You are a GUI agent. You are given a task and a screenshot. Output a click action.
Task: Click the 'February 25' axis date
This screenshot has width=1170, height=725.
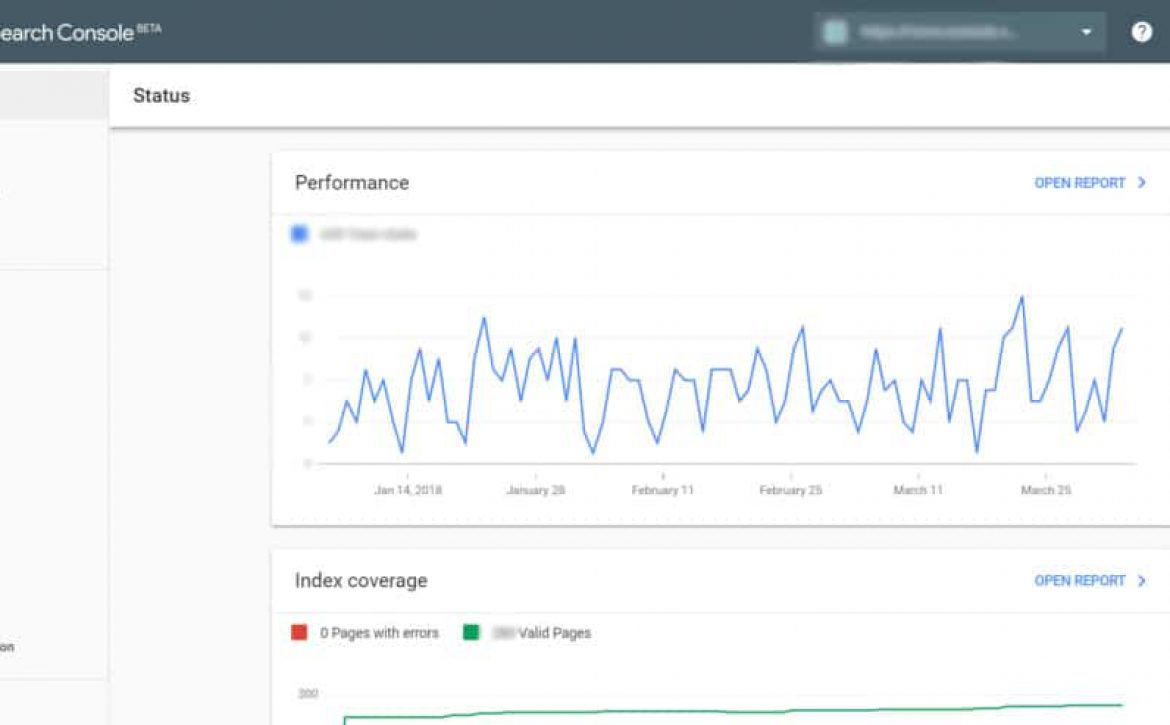[x=790, y=490]
